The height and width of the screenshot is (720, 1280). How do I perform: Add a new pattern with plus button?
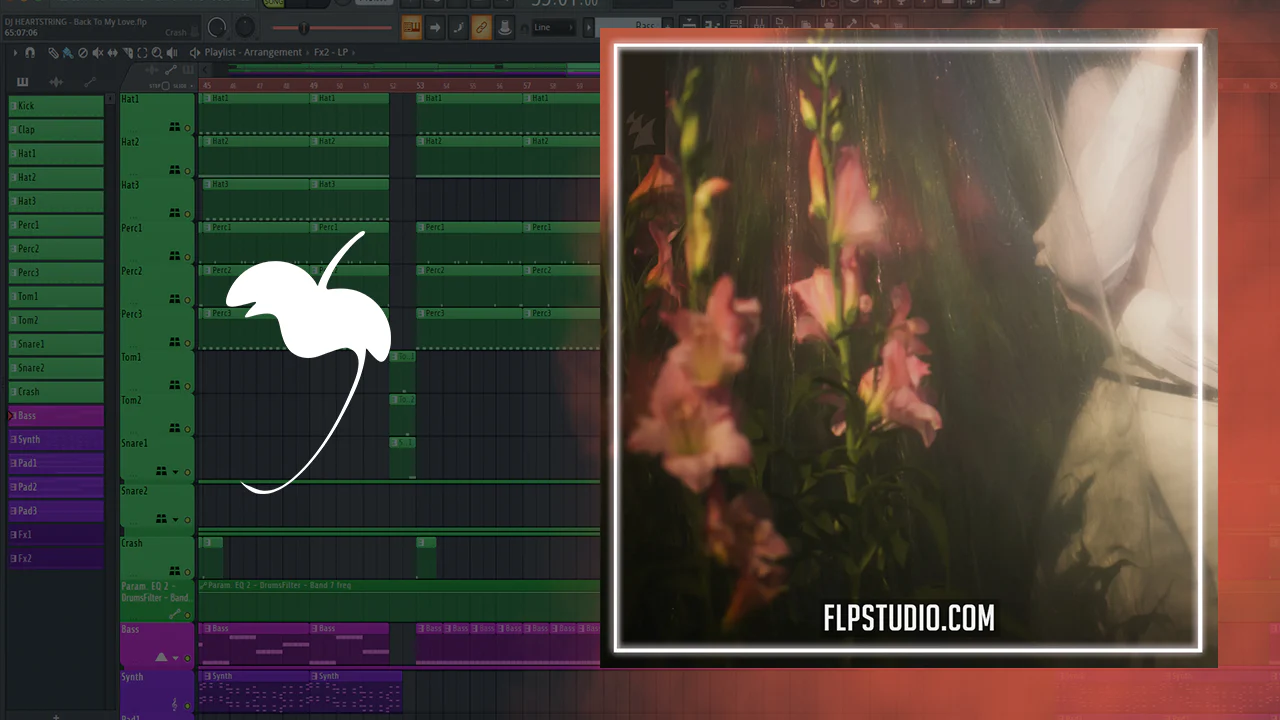56,715
